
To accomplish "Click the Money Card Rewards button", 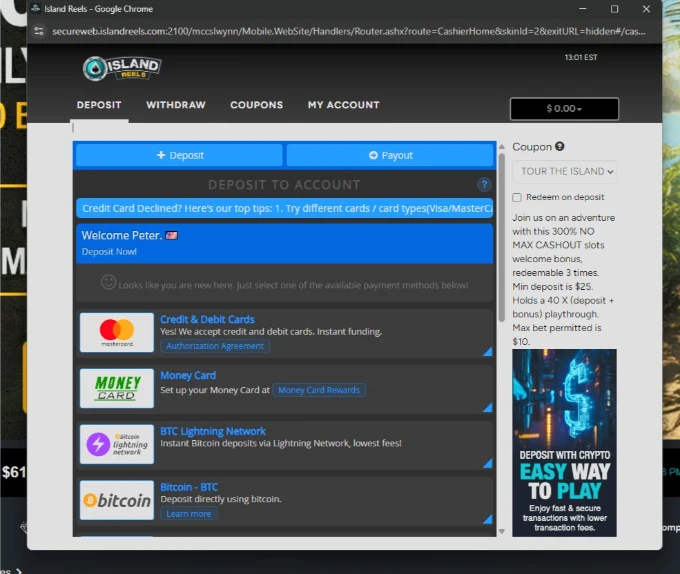I will pyautogui.click(x=320, y=390).
